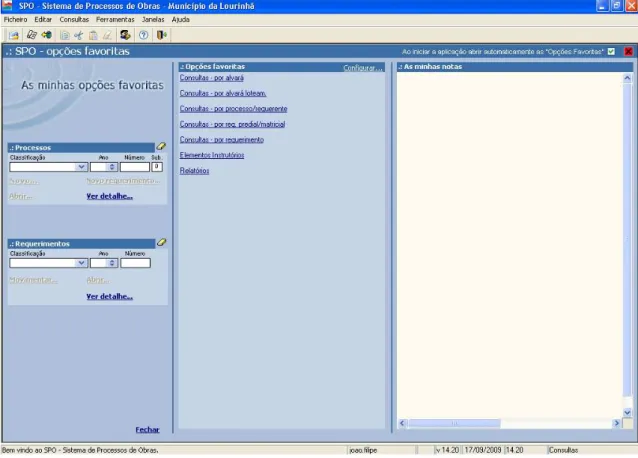Open the Processos Classificação dropdown
This screenshot has height=458, width=638.
point(81,167)
